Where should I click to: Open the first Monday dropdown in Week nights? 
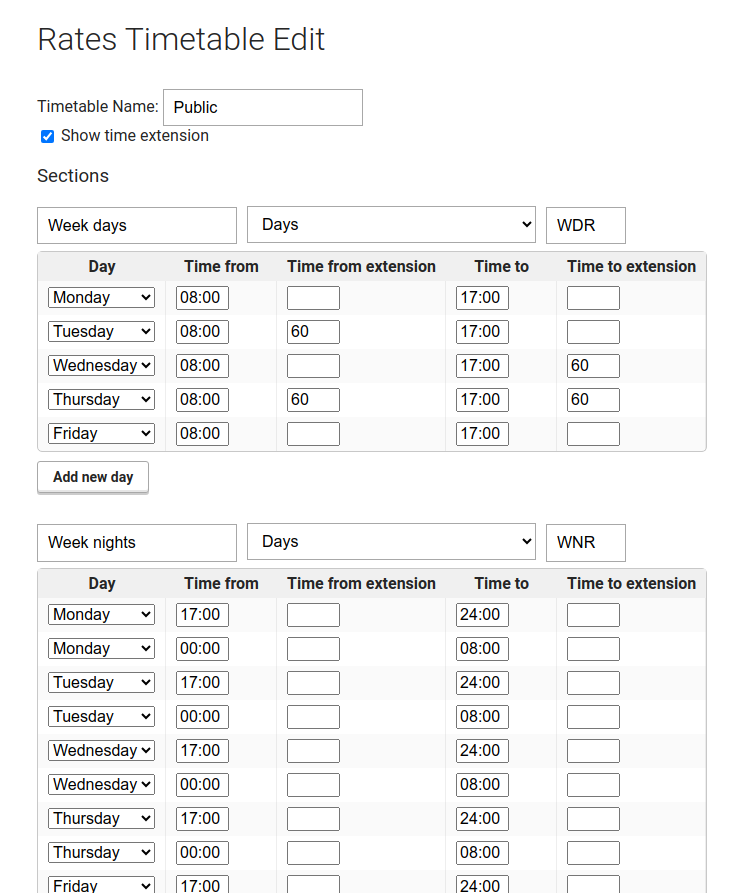[x=101, y=615]
